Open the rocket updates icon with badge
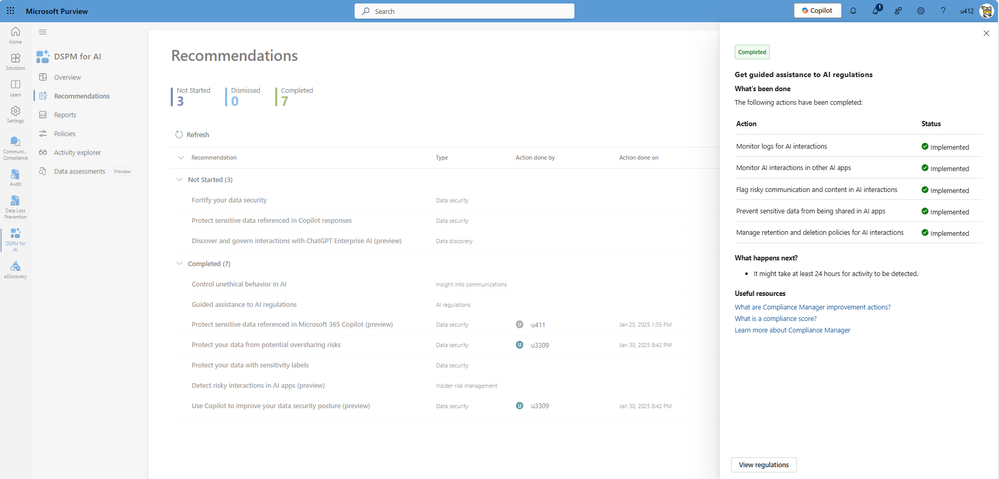Viewport: 999px width, 479px height. (877, 10)
